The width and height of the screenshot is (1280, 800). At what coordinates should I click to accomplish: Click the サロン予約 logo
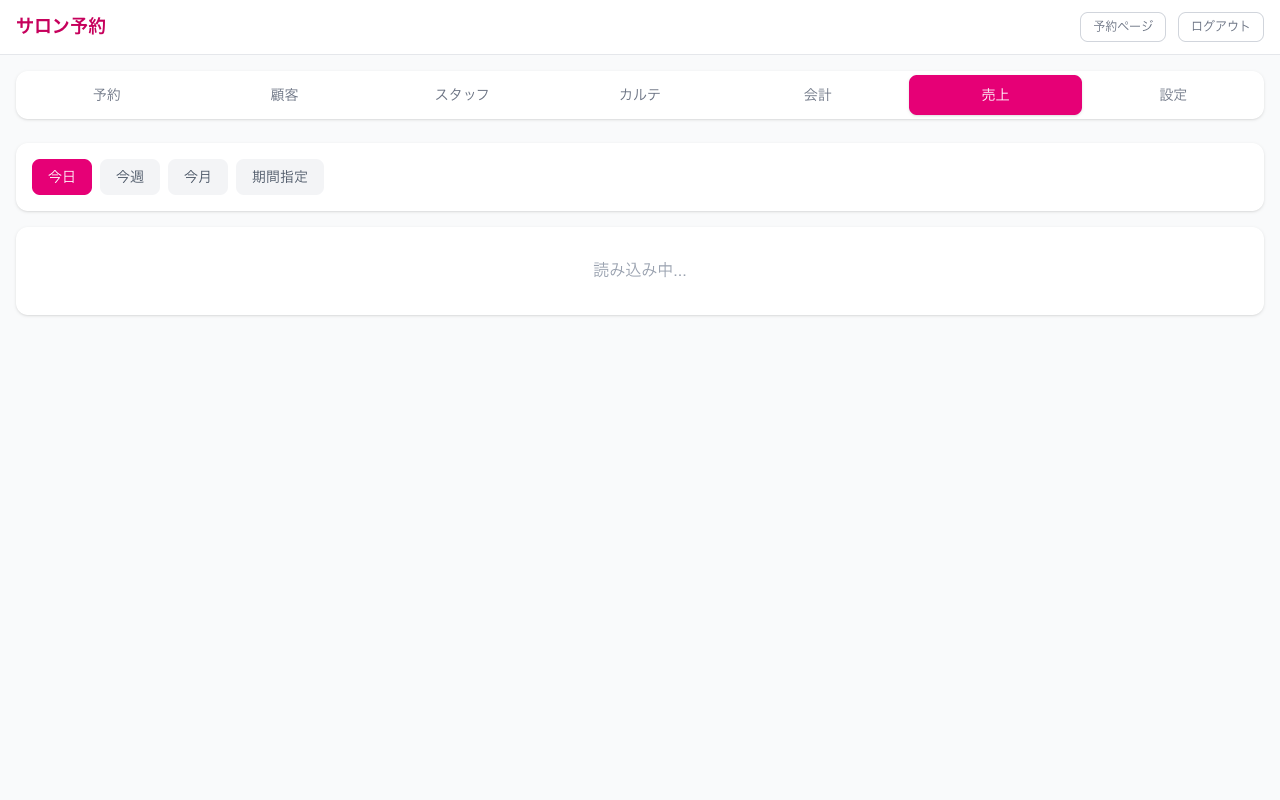coord(61,26)
